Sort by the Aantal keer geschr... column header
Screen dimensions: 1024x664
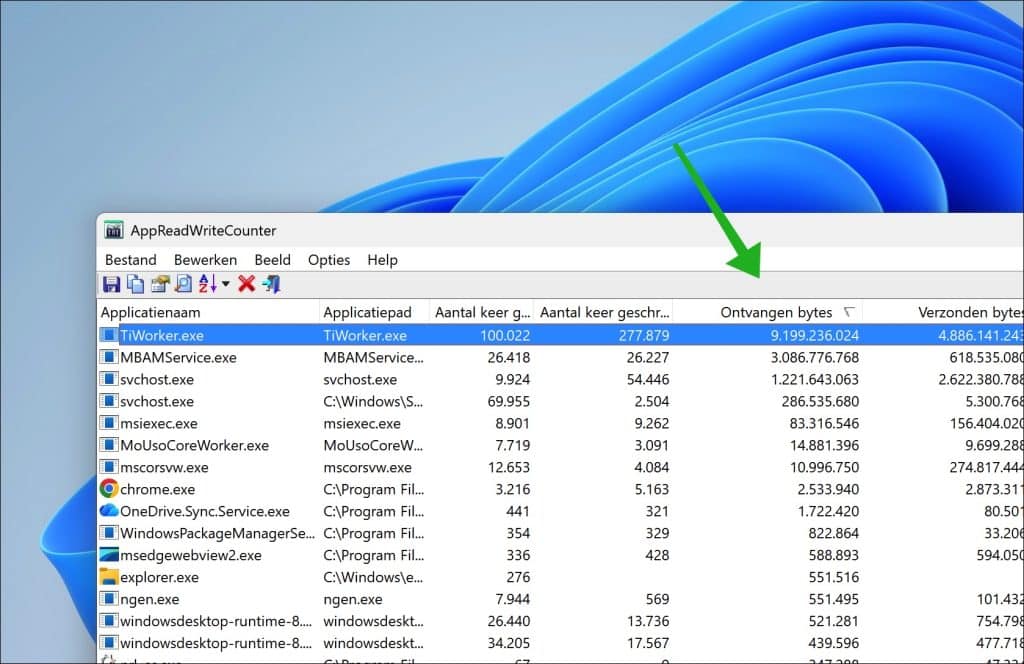tap(603, 312)
